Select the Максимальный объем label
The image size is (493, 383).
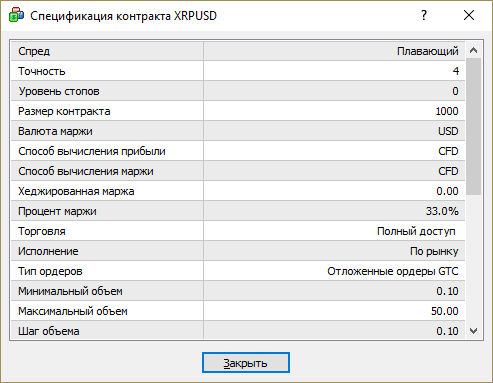[73, 311]
